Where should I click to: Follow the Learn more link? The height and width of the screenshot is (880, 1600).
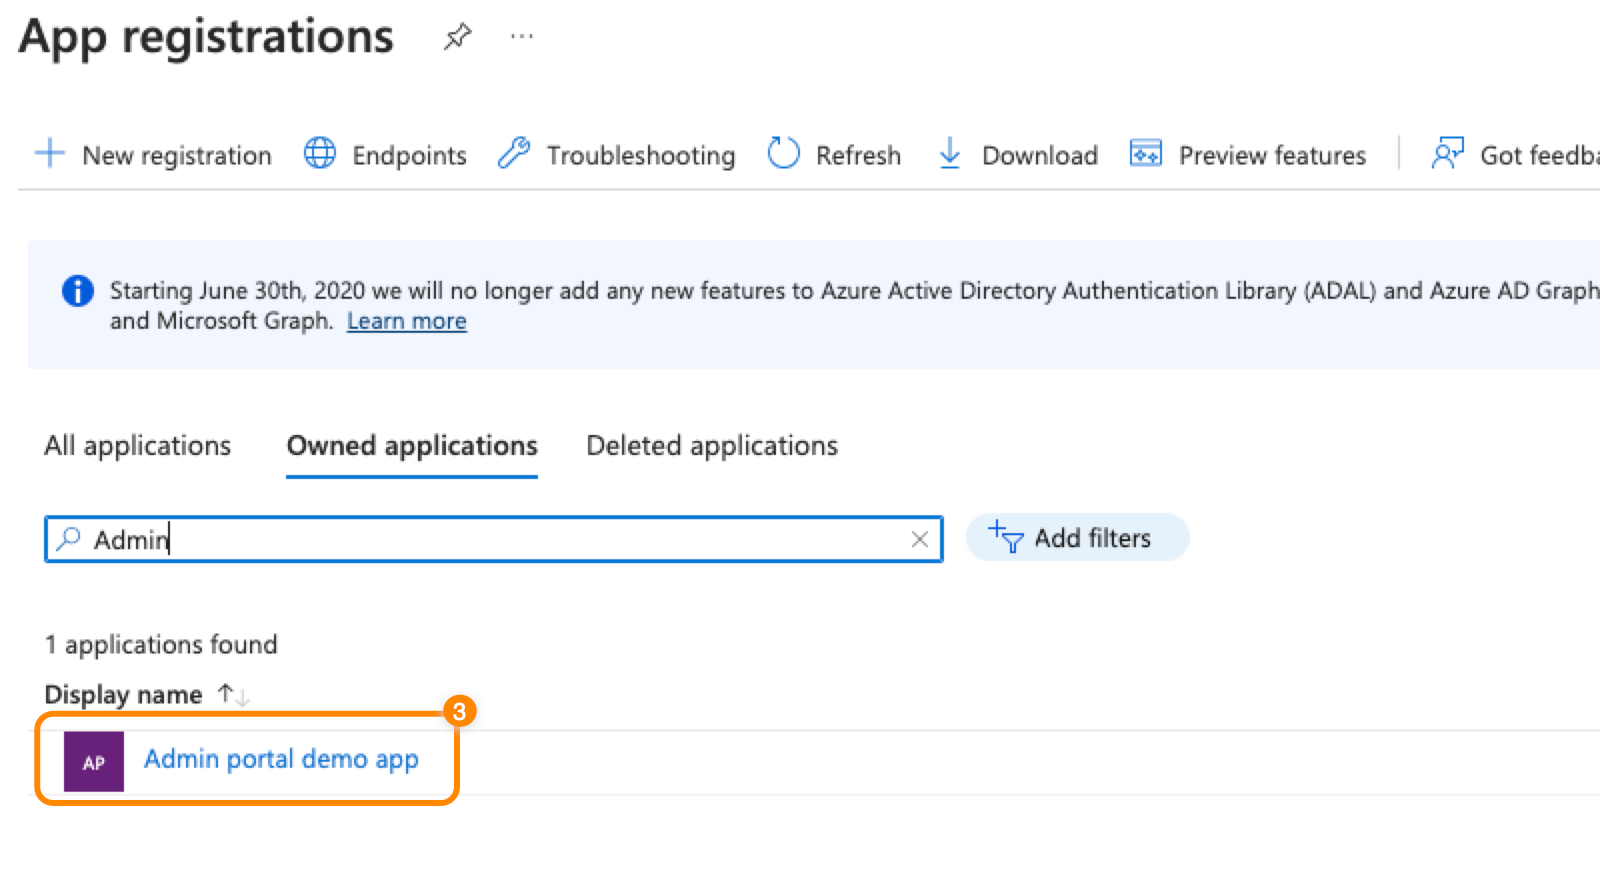(x=407, y=321)
